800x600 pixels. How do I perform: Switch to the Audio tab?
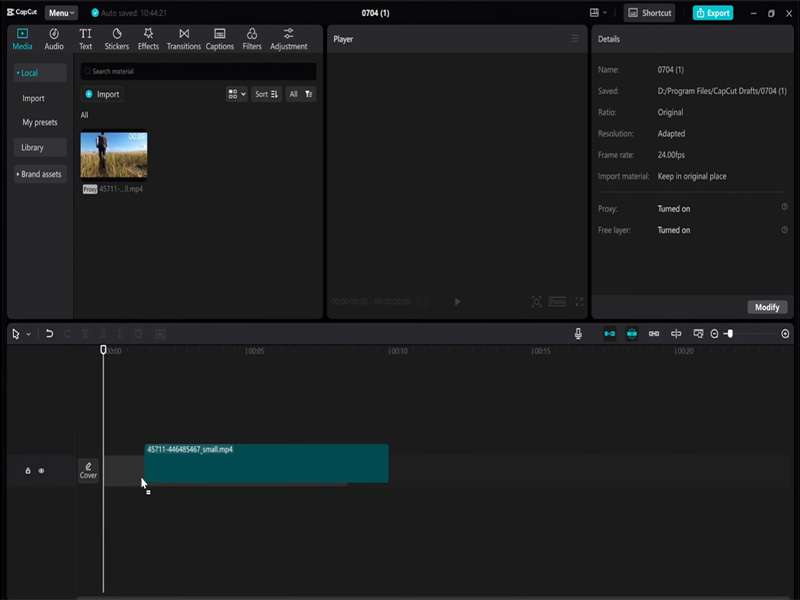coord(56,39)
